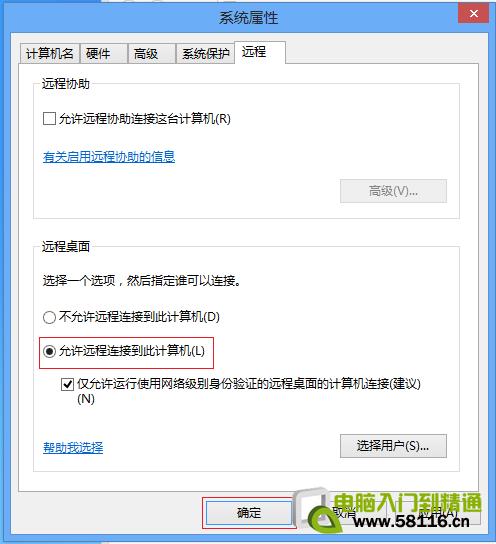496x544 pixels.
Task: Click the 选择用户(S)... button
Action: tap(393, 446)
